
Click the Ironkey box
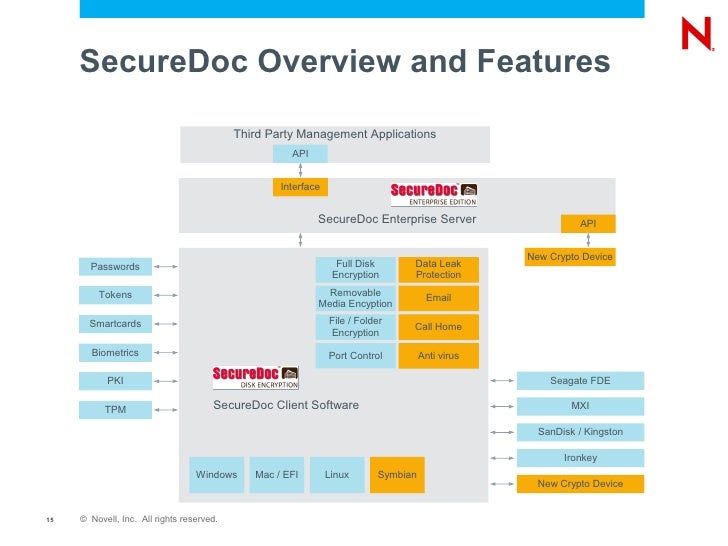click(580, 458)
